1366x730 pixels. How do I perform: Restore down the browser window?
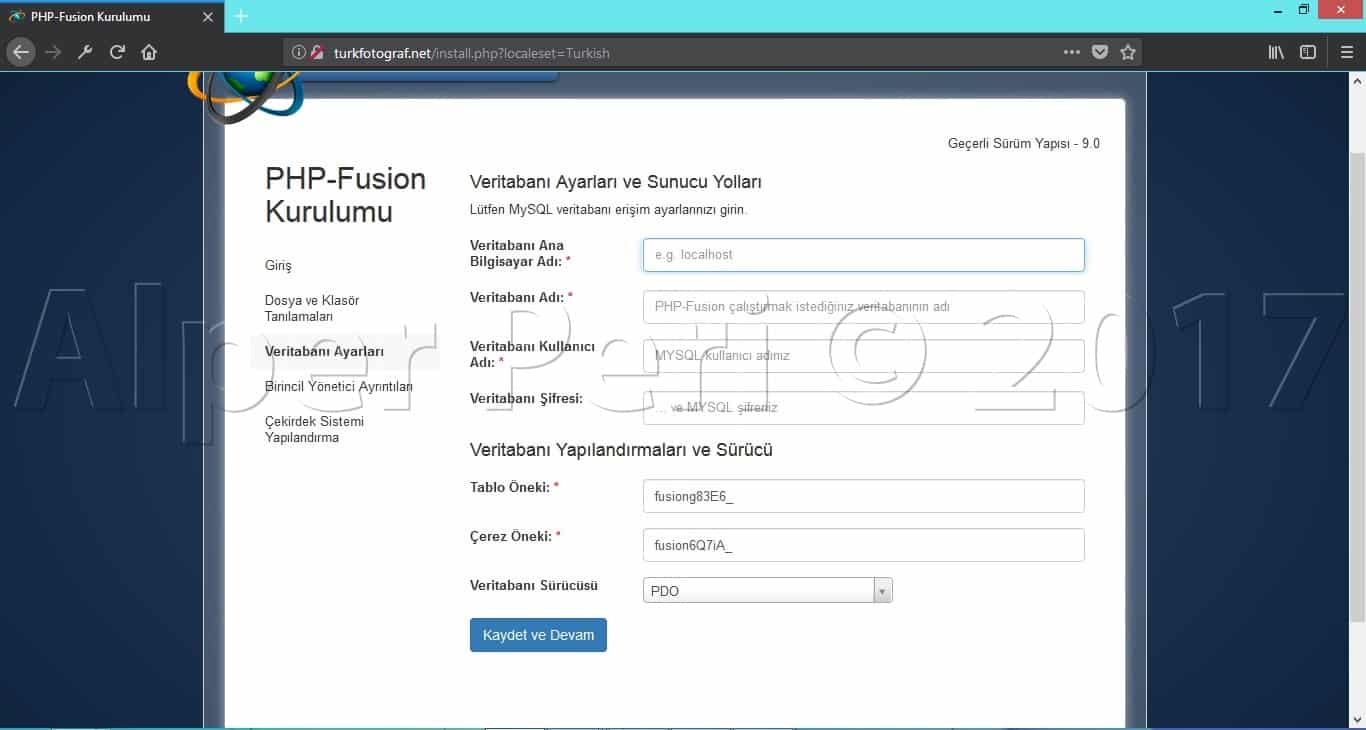tap(1303, 9)
